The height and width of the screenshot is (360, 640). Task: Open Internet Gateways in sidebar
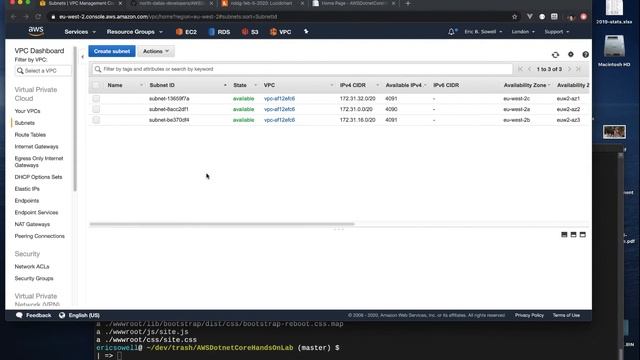[x=36, y=147]
